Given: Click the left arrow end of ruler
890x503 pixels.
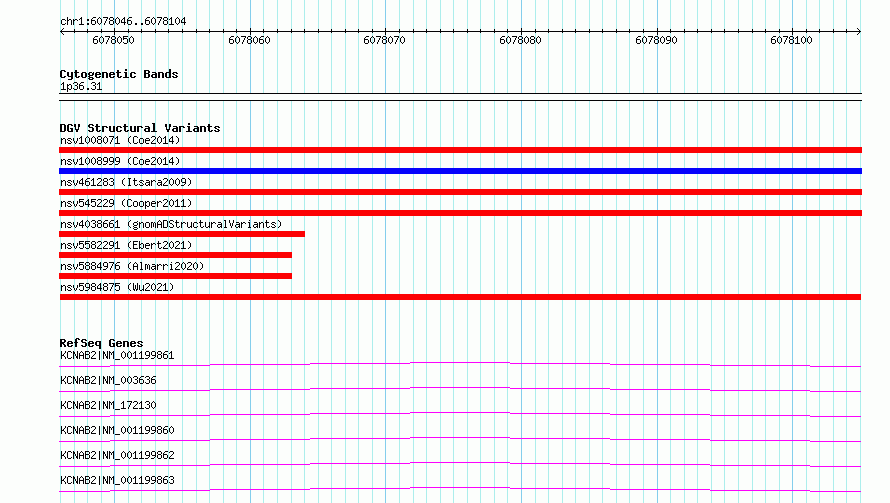Looking at the screenshot, I should pyautogui.click(x=62, y=31).
